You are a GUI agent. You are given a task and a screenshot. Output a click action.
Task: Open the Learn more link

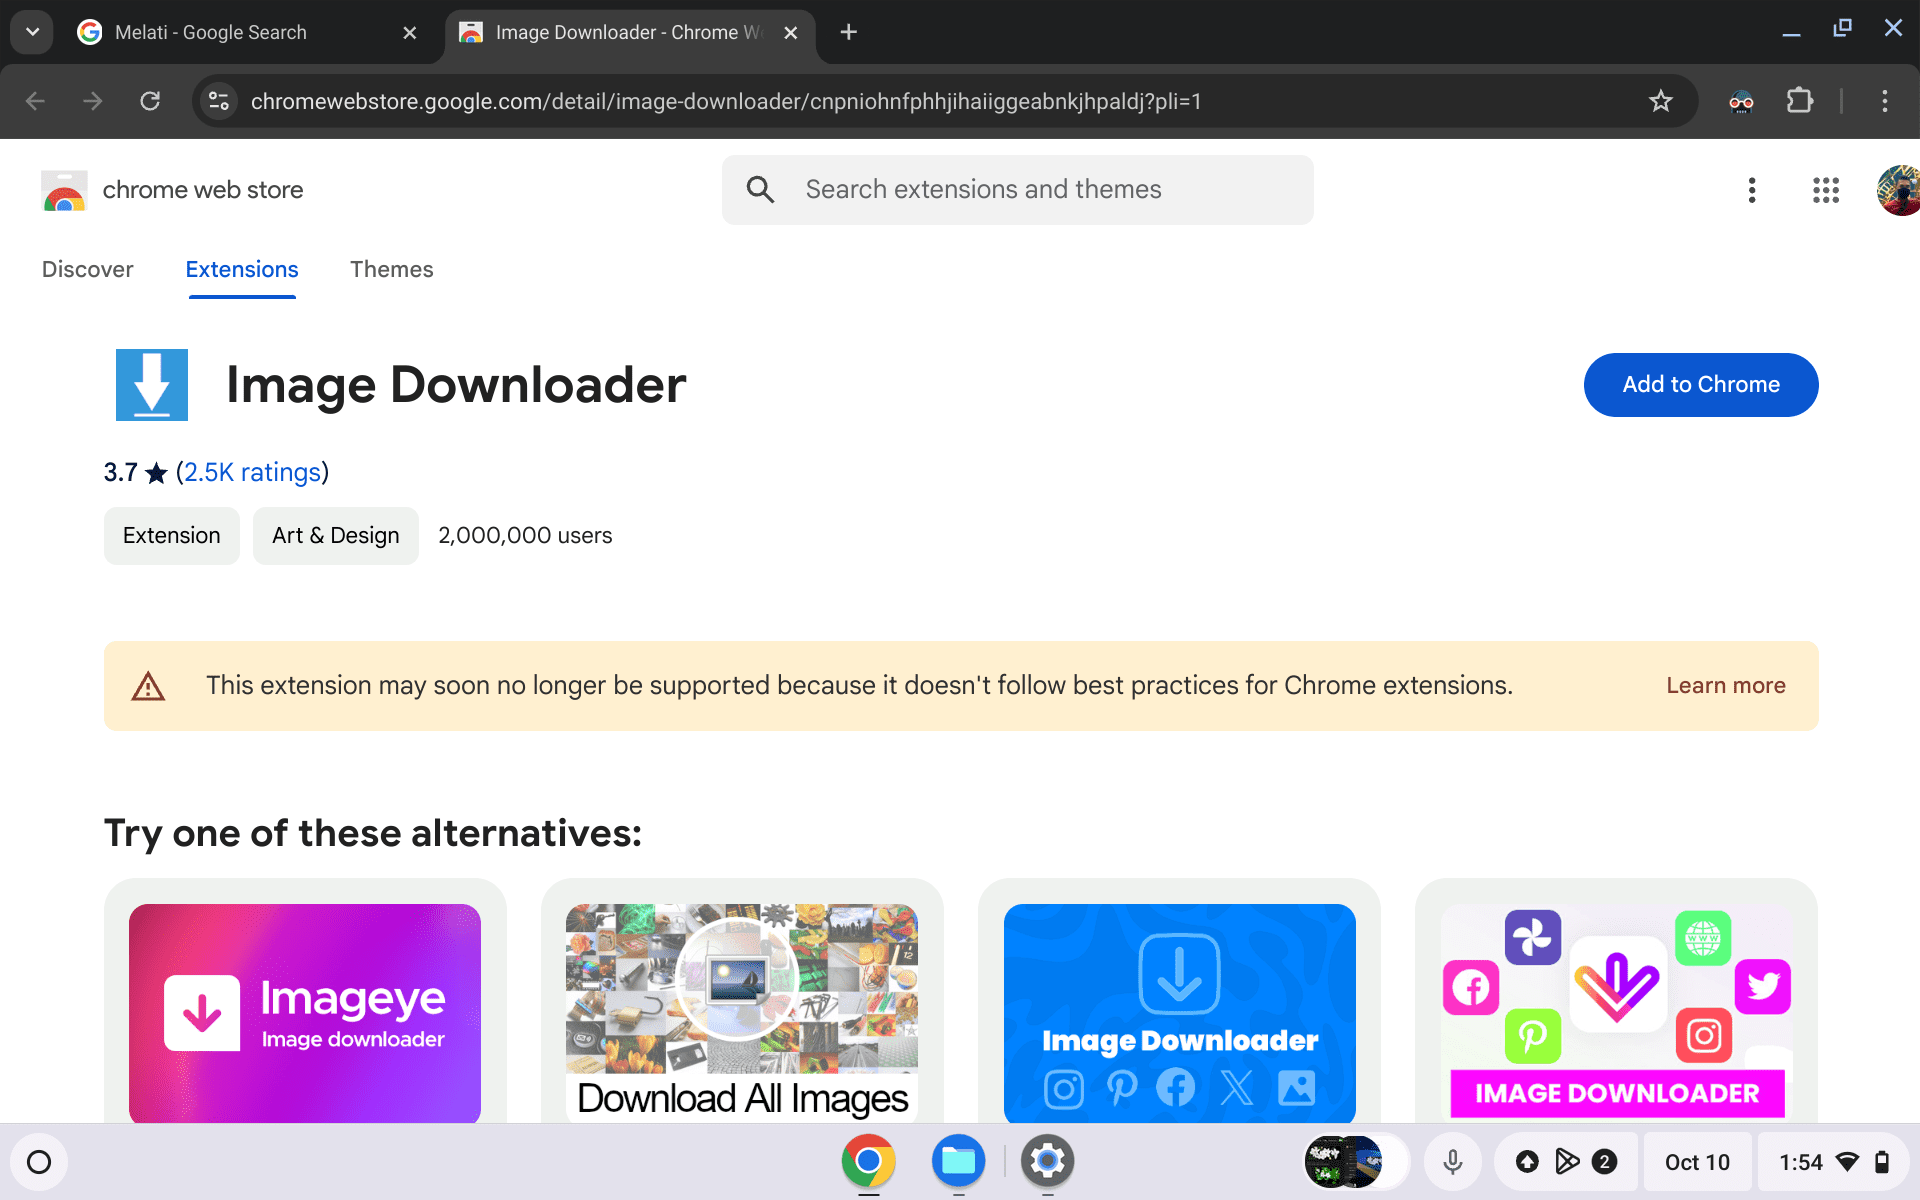coord(1726,686)
